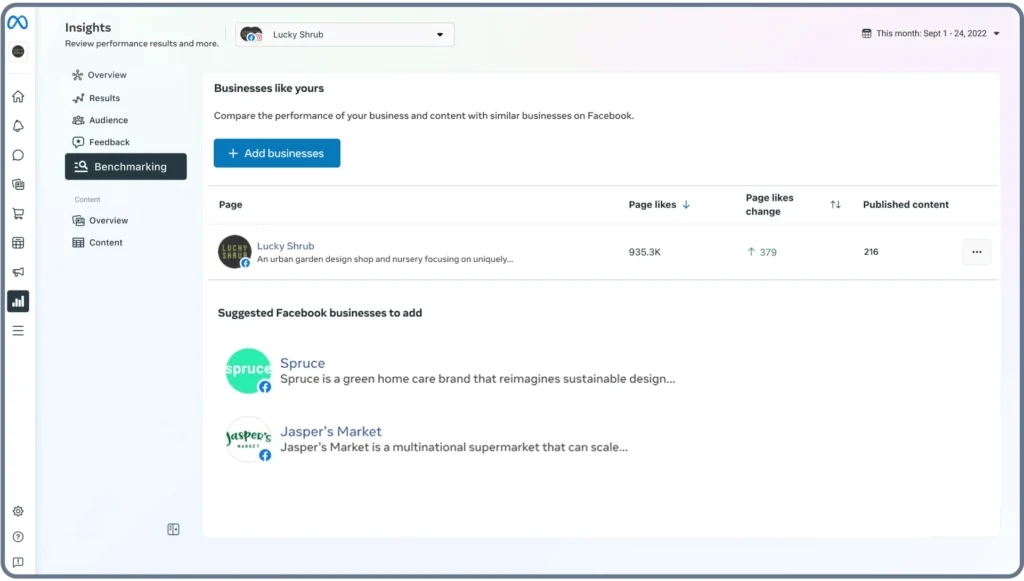
Task: Open the Commerce shopping cart icon
Action: (x=18, y=213)
